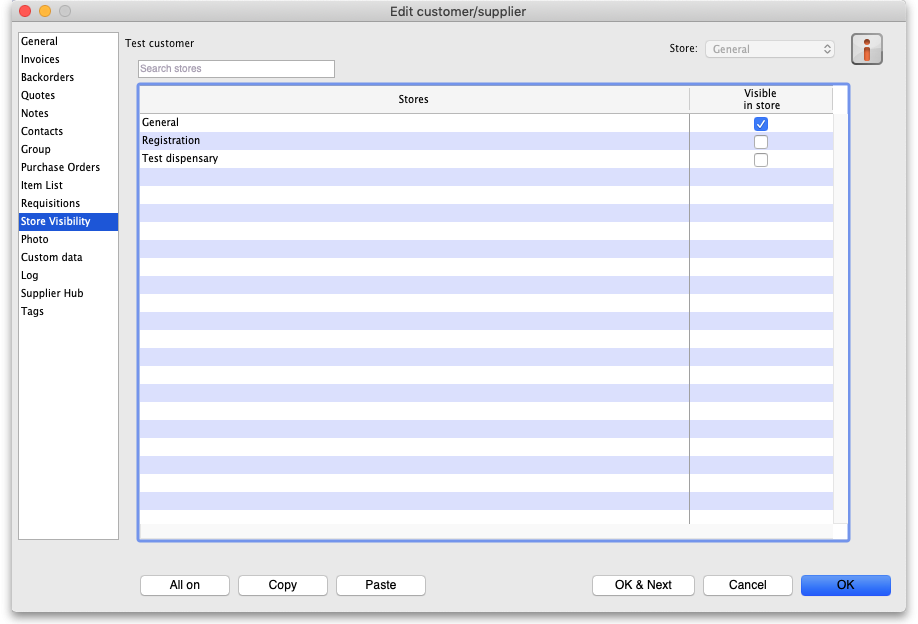Show the Tags section
Screen dimensions: 918x624
[x=33, y=312]
